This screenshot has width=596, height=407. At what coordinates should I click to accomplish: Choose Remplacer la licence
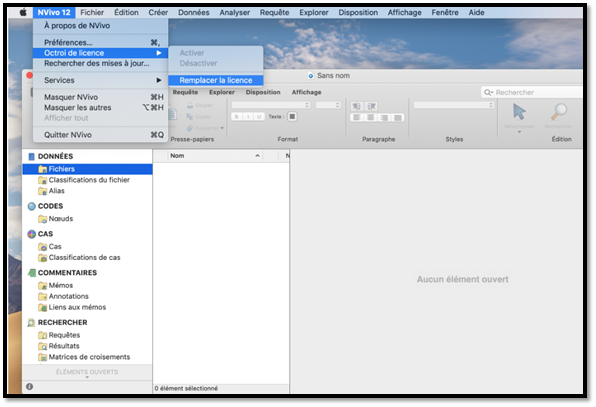[x=216, y=80]
